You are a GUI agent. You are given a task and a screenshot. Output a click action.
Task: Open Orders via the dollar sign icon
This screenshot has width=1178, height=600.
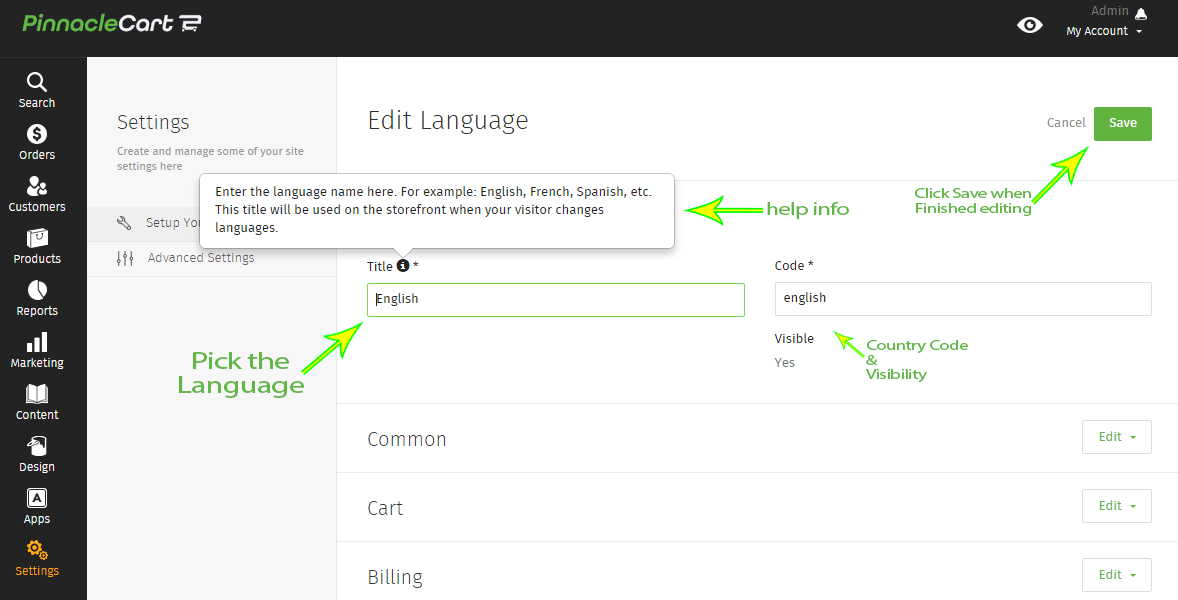(x=37, y=134)
